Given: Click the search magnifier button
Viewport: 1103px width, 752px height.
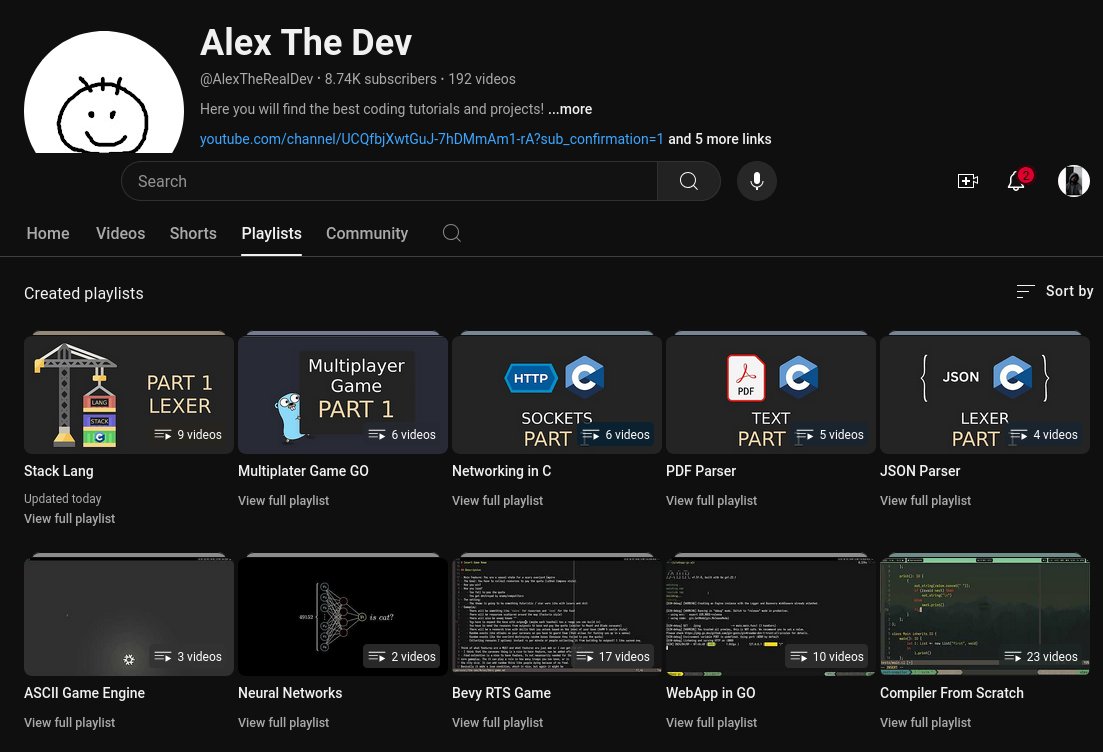Looking at the screenshot, I should 689,181.
